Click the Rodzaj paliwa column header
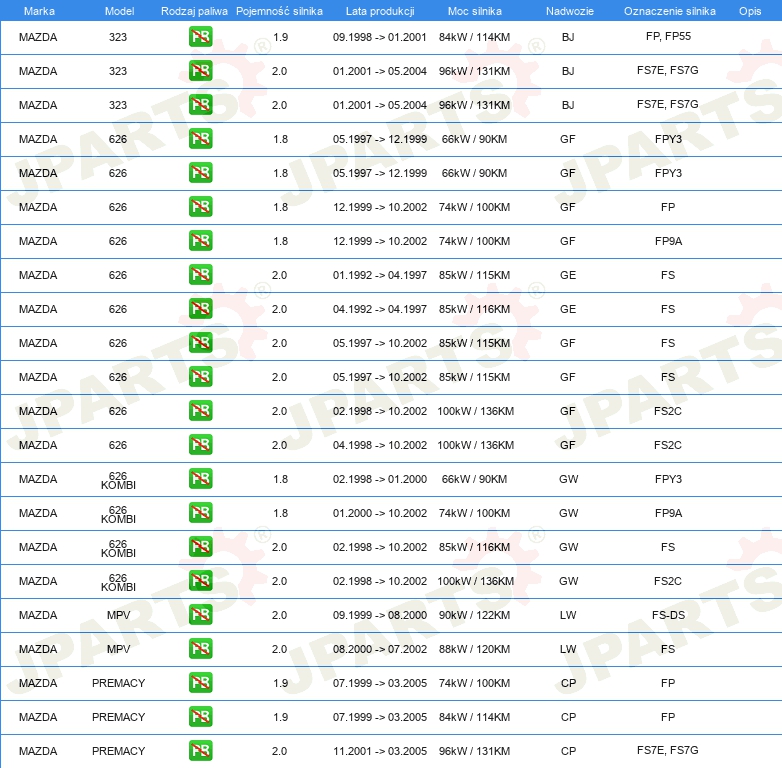782x768 pixels. point(194,11)
